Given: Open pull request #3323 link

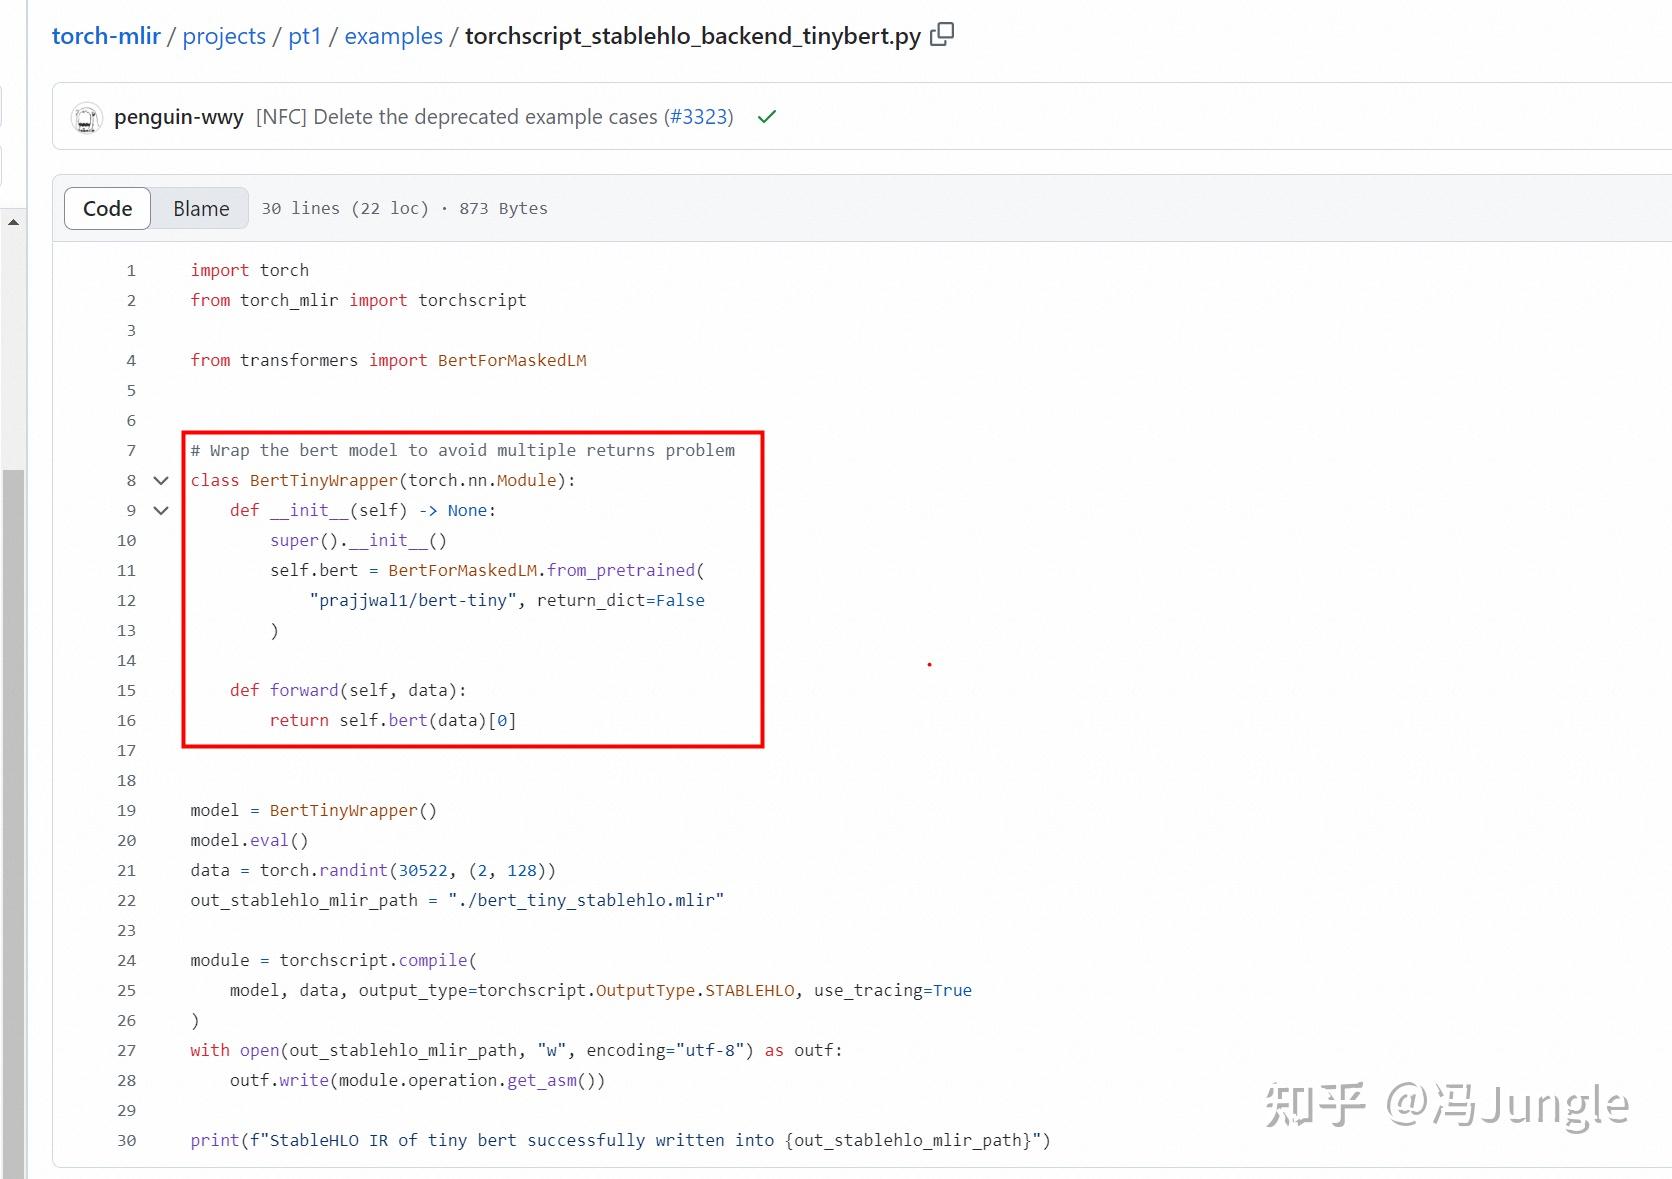Looking at the screenshot, I should [700, 117].
